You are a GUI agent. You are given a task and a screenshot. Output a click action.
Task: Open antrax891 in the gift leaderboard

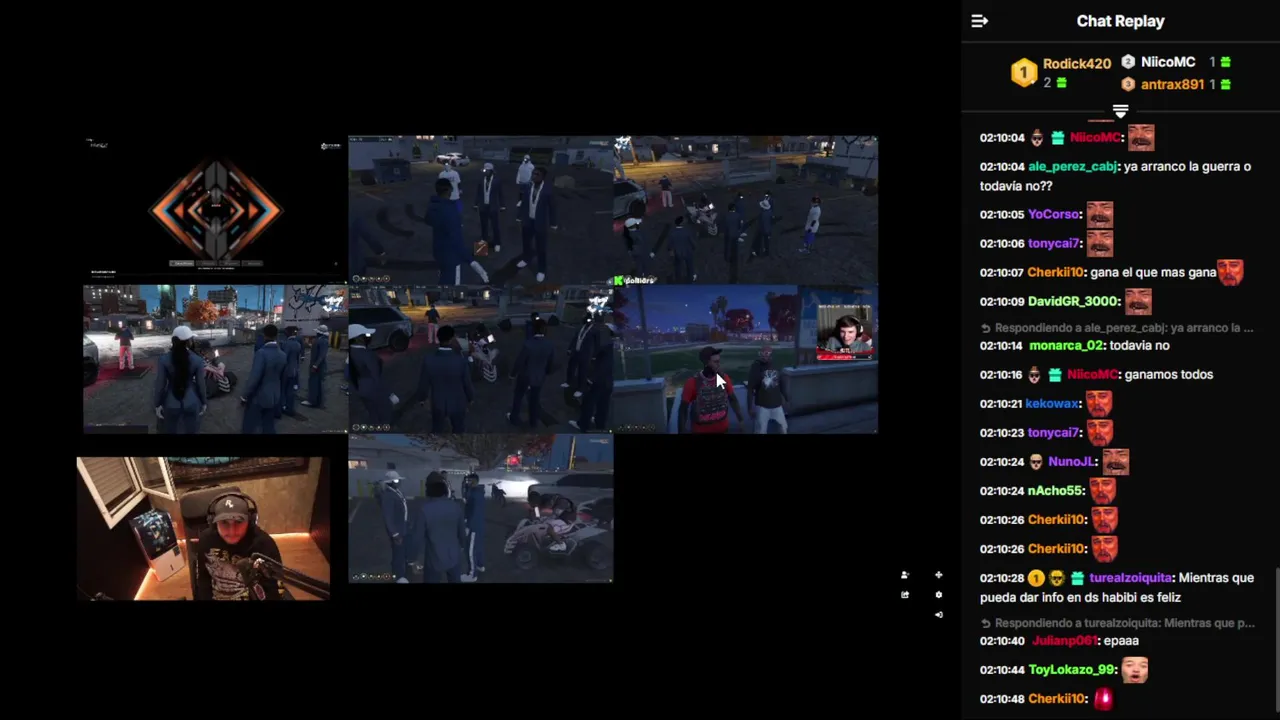click(1172, 85)
